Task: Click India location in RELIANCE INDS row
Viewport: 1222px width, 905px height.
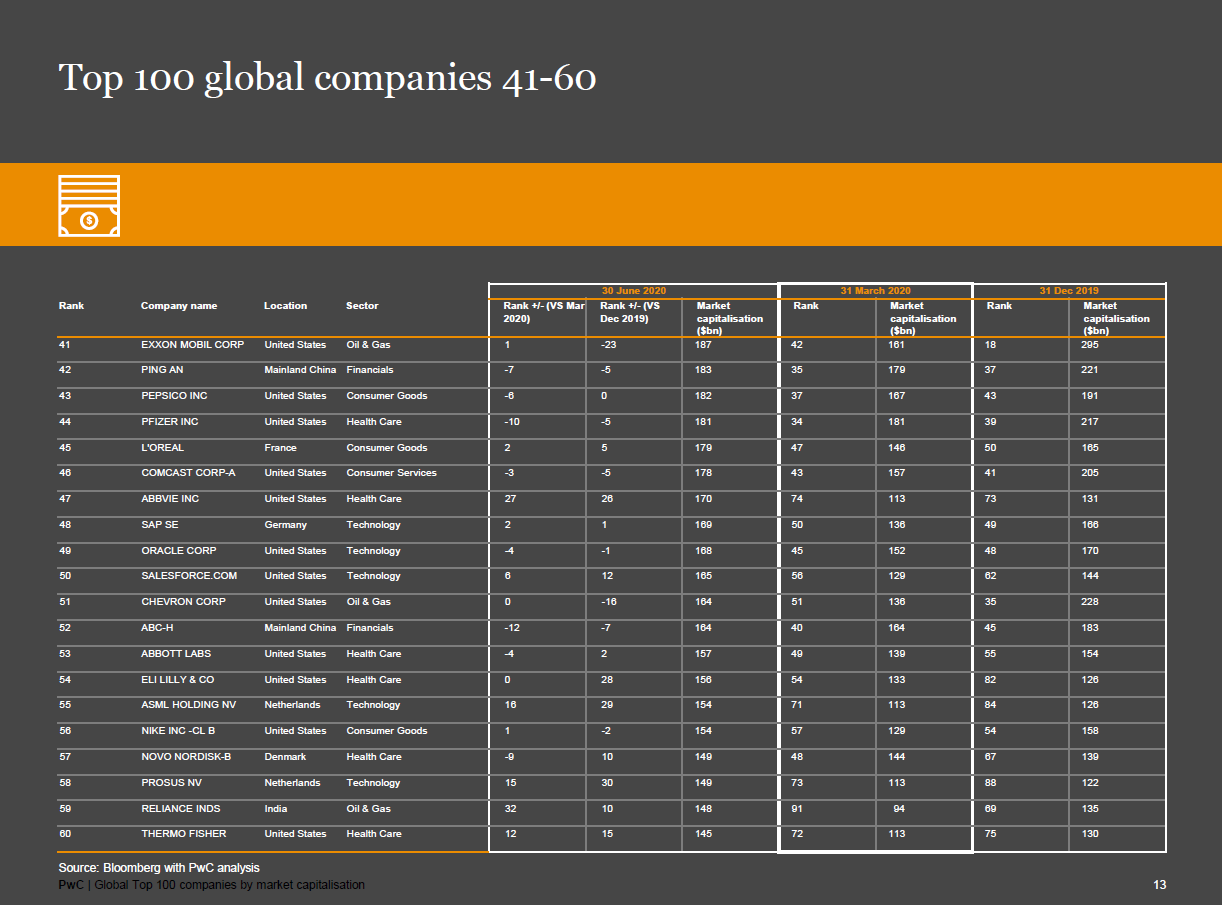Action: pos(276,809)
